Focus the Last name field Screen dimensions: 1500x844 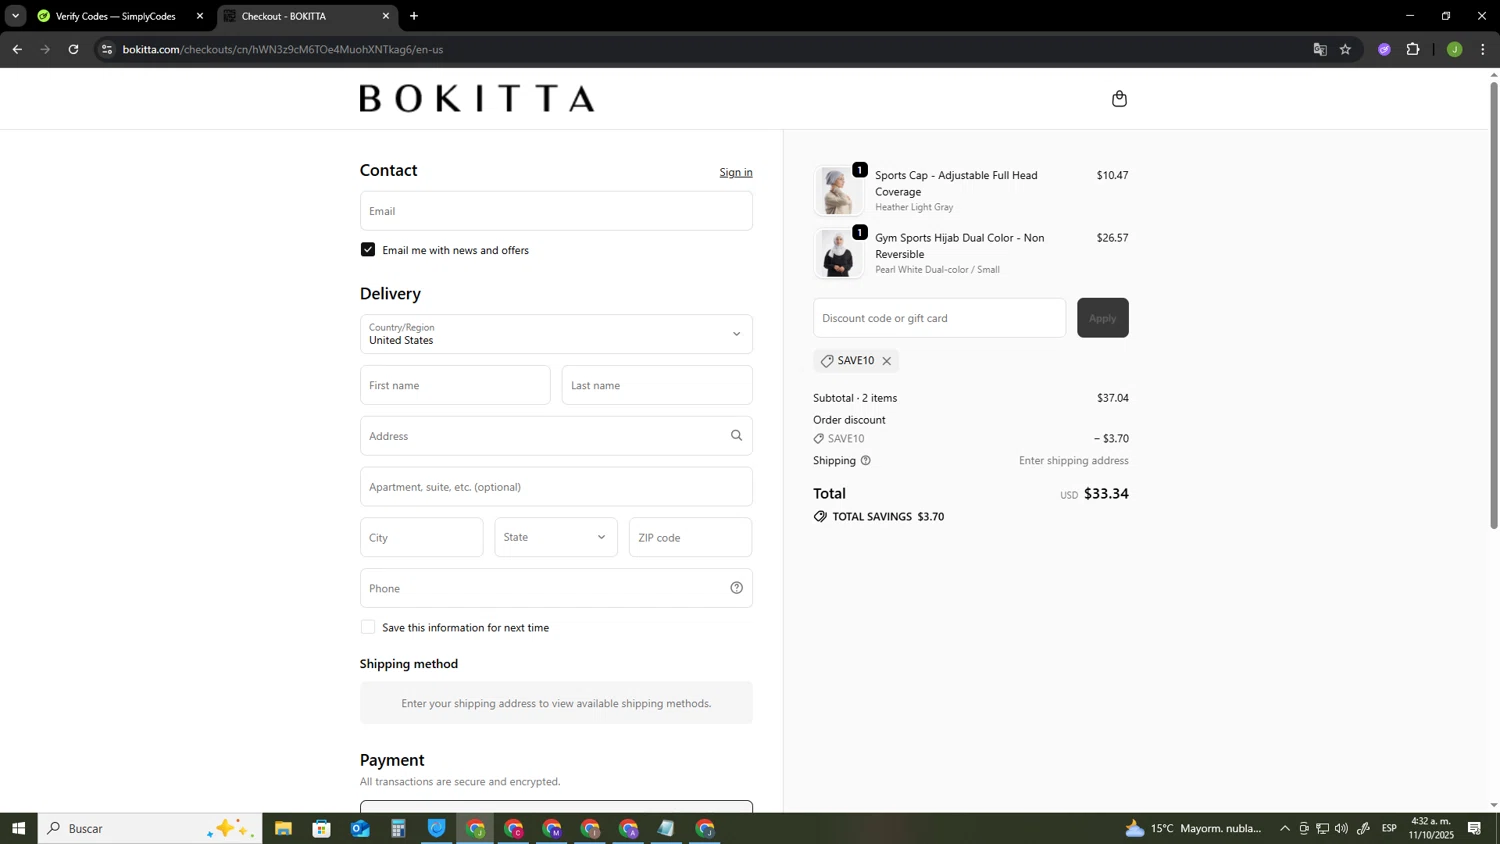(x=657, y=385)
